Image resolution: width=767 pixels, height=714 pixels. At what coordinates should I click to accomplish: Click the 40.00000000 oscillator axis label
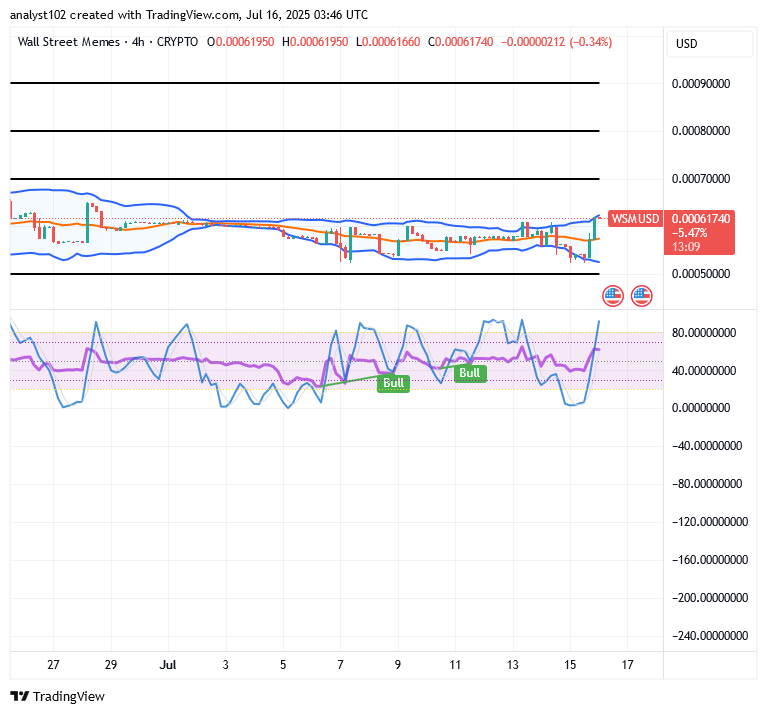pos(703,371)
